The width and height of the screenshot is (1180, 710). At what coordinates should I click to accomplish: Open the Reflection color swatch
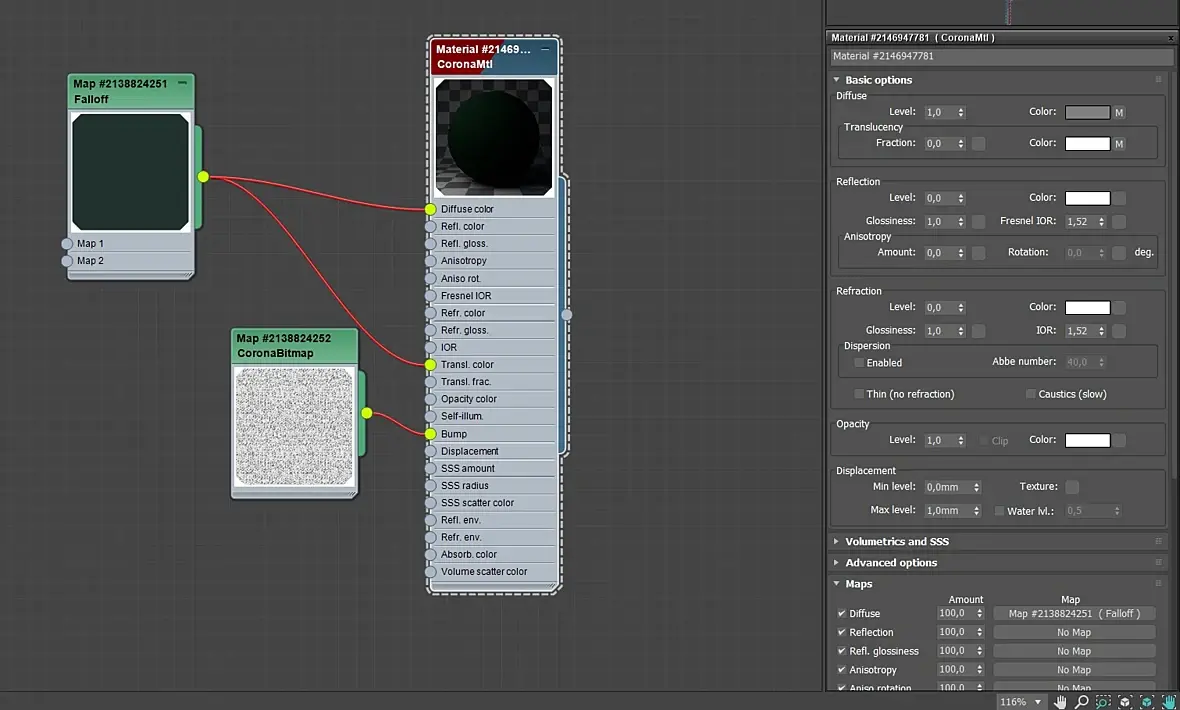(x=1087, y=198)
